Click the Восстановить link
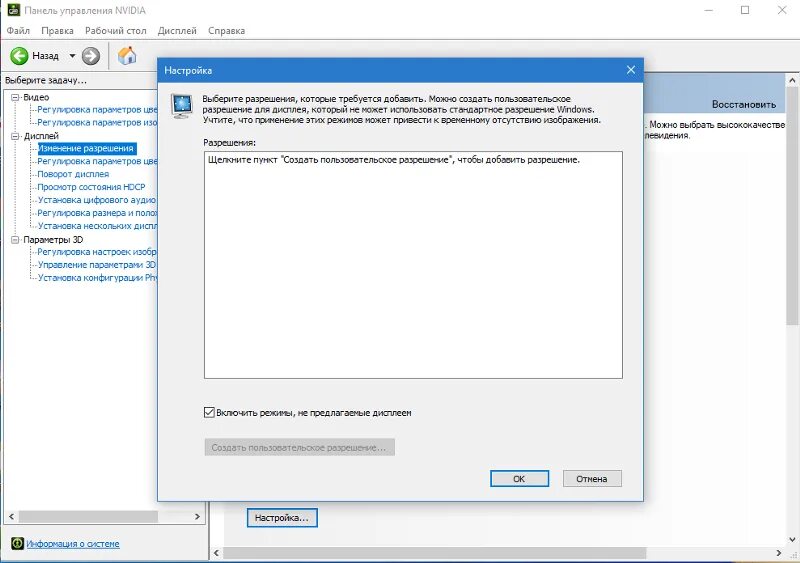 [744, 104]
